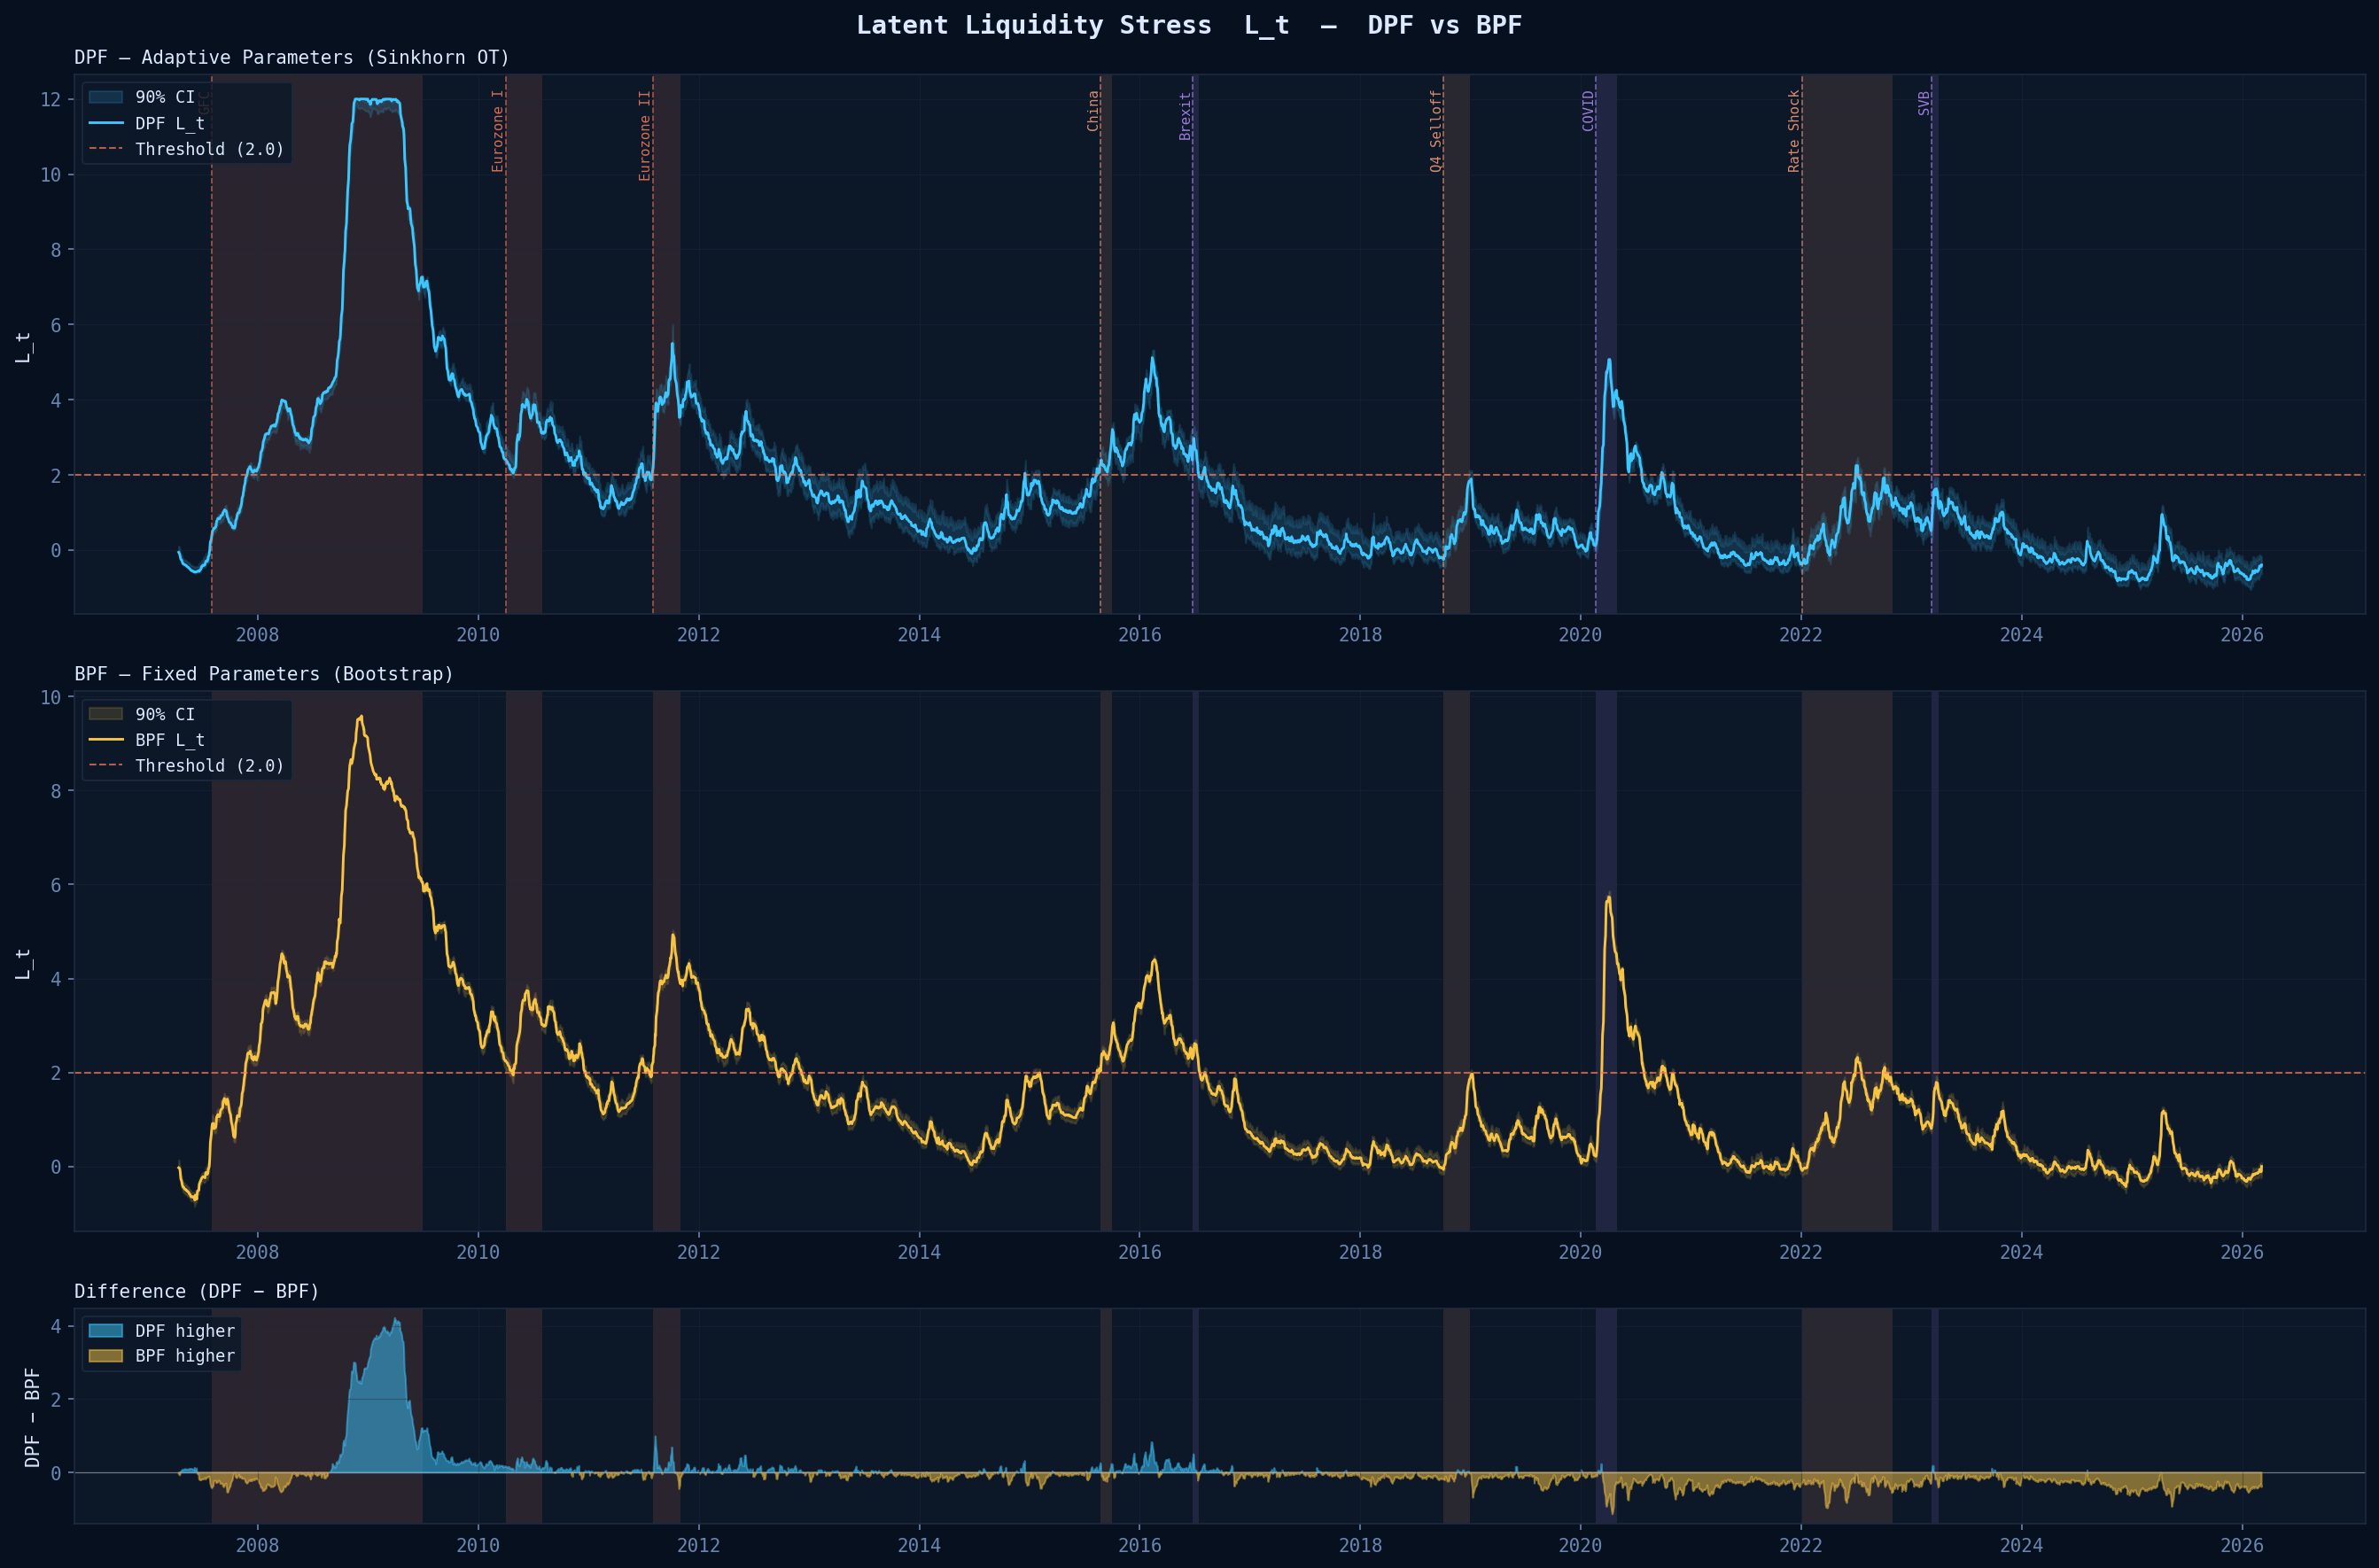Click the Eurozone II event label
This screenshot has height=1568, width=2379.
pos(645,136)
